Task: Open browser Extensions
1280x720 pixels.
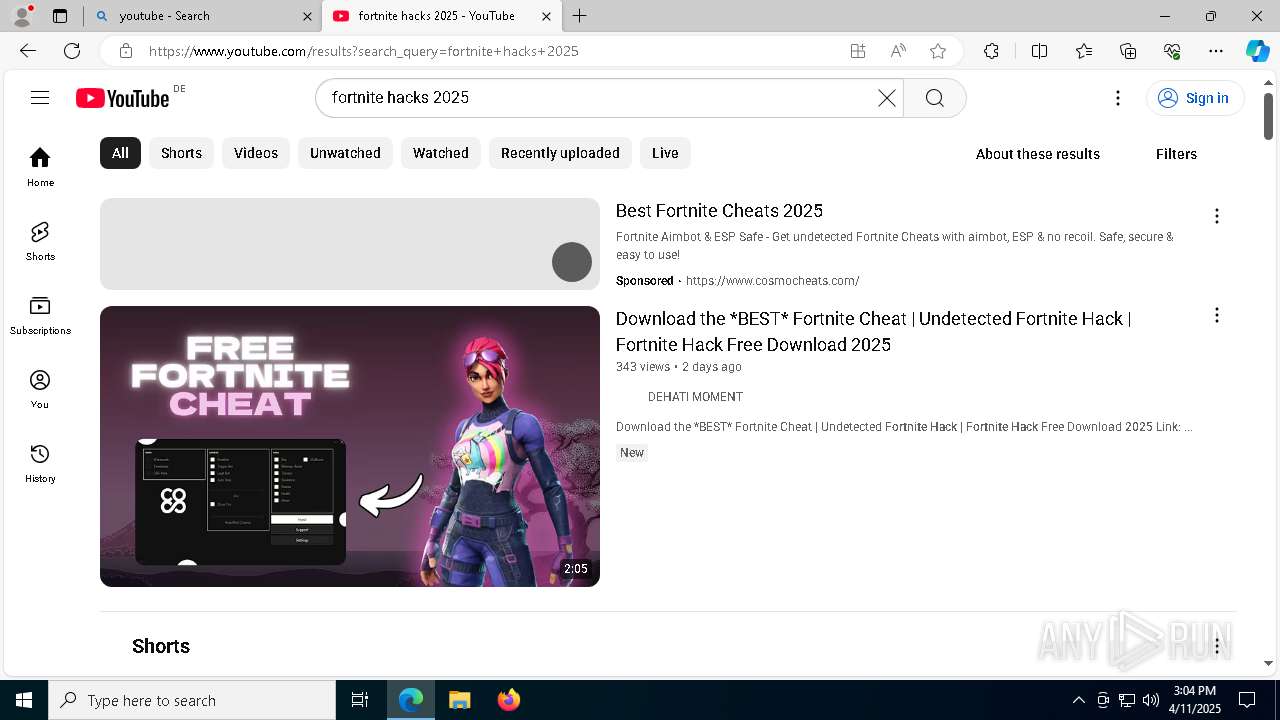Action: click(991, 51)
